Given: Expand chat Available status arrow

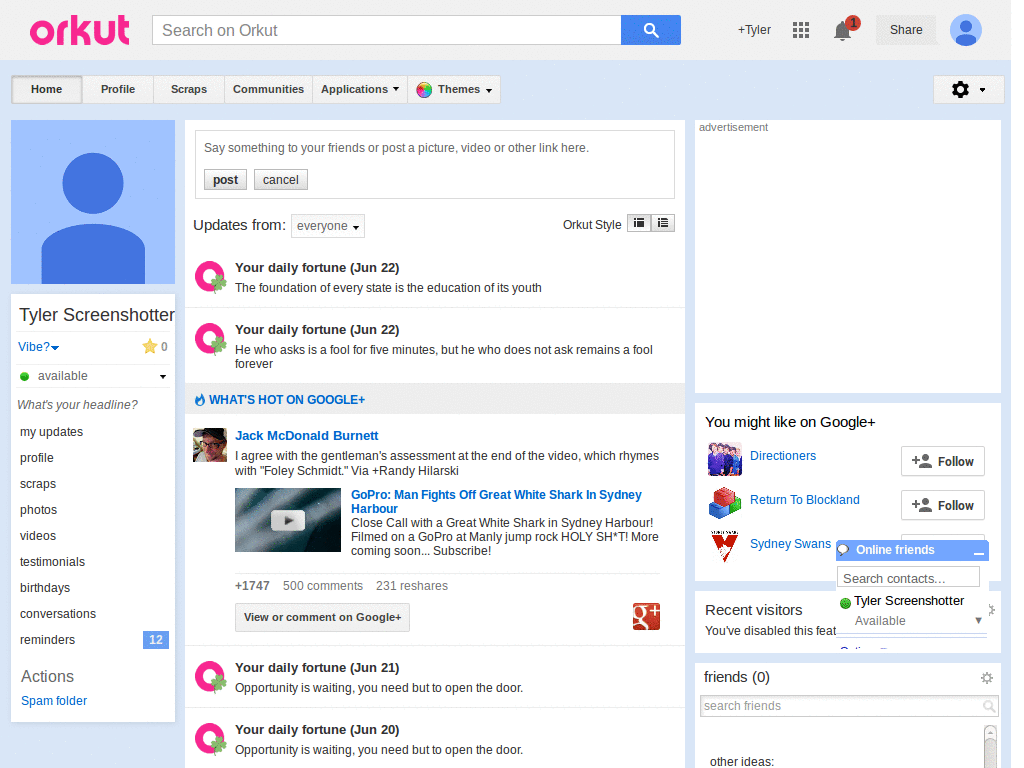Looking at the screenshot, I should tap(978, 620).
